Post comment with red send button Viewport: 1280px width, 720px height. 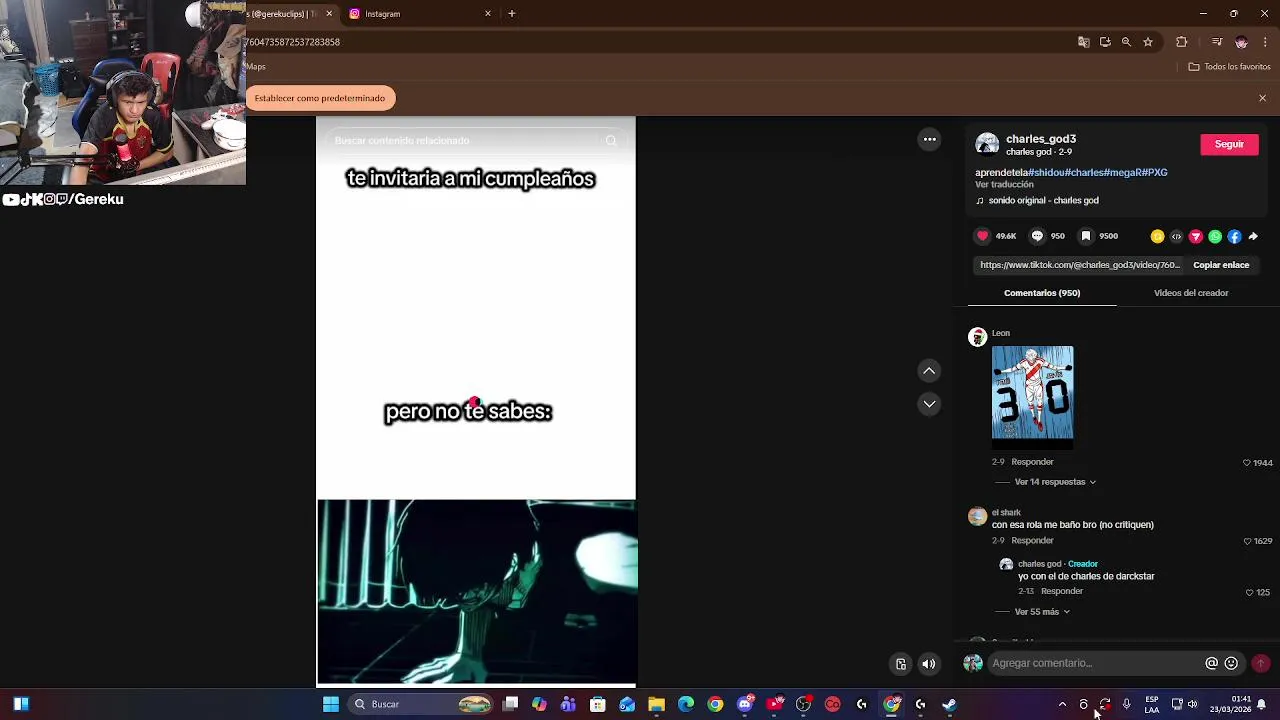(x=1260, y=663)
